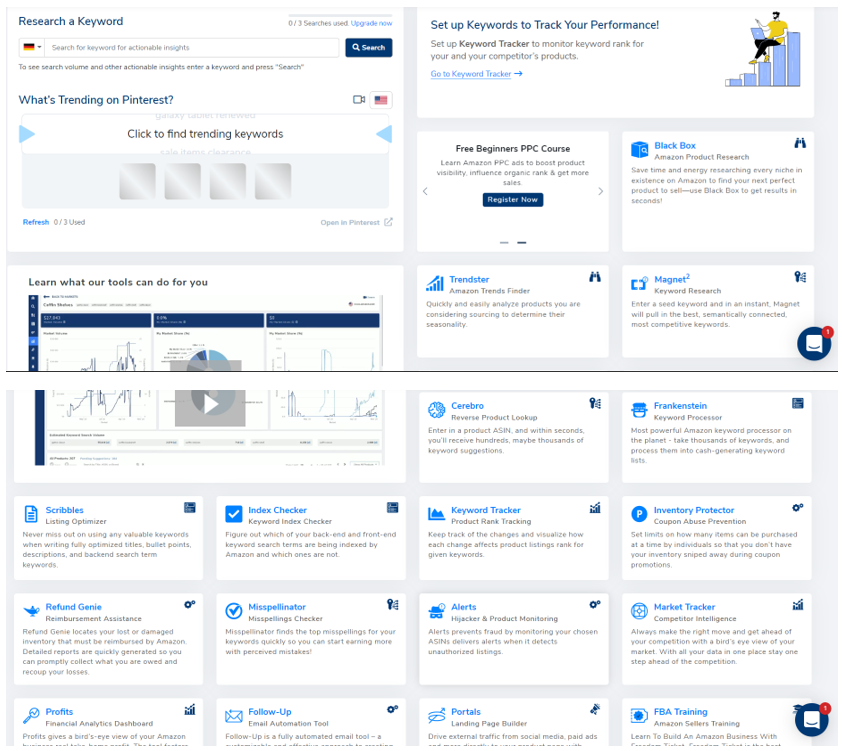This screenshot has width=842, height=751.
Task: Click the left blue triangle trending arrow
Action: (27, 134)
